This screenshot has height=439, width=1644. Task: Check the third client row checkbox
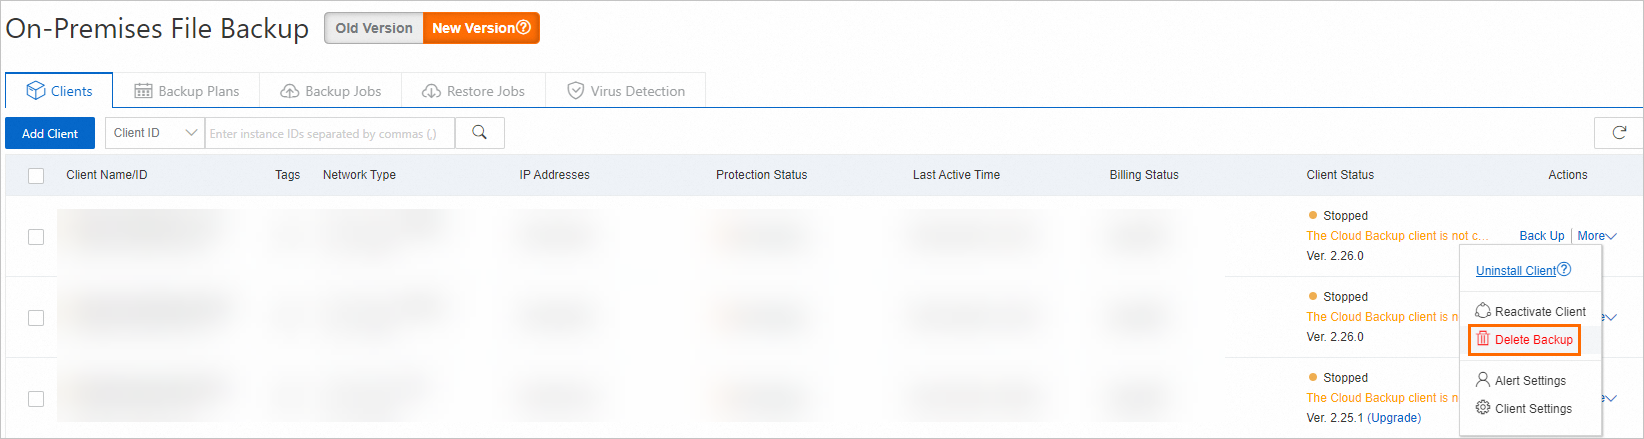tap(36, 399)
